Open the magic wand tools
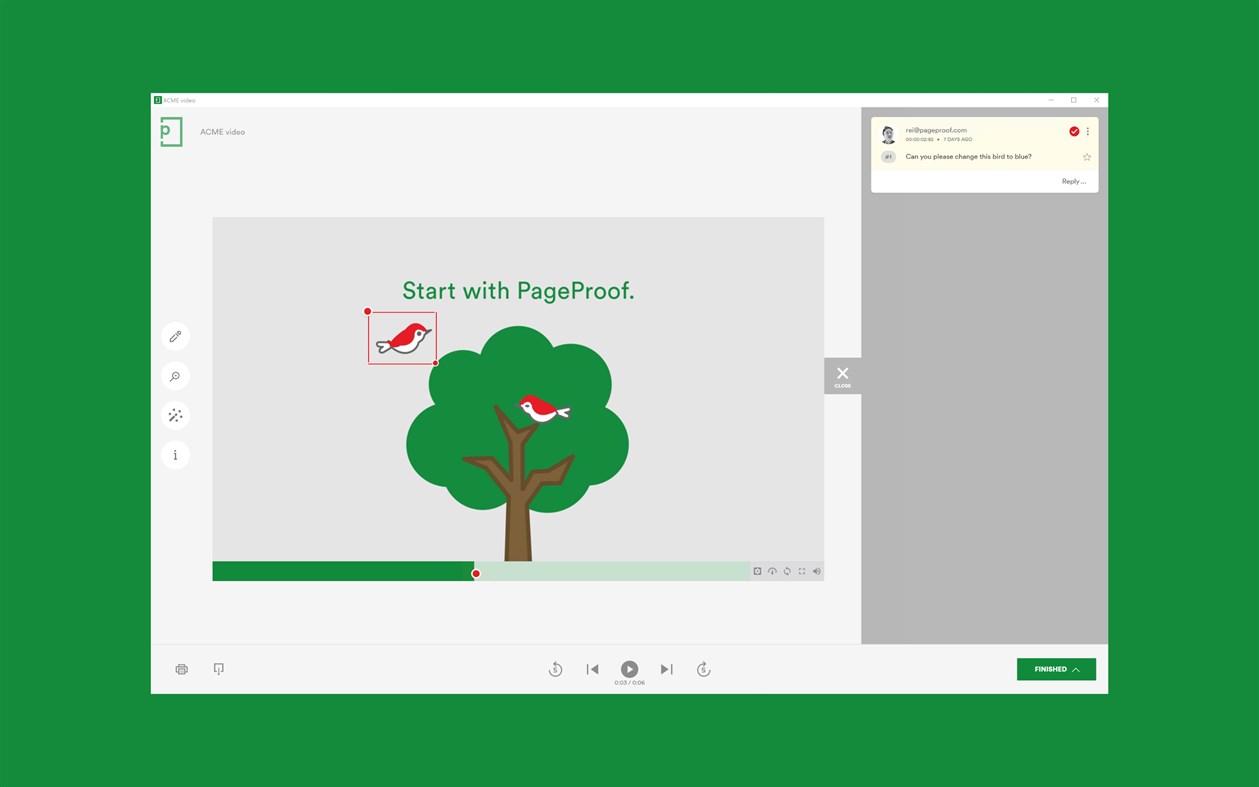Viewport: 1259px width, 787px height. tap(175, 415)
